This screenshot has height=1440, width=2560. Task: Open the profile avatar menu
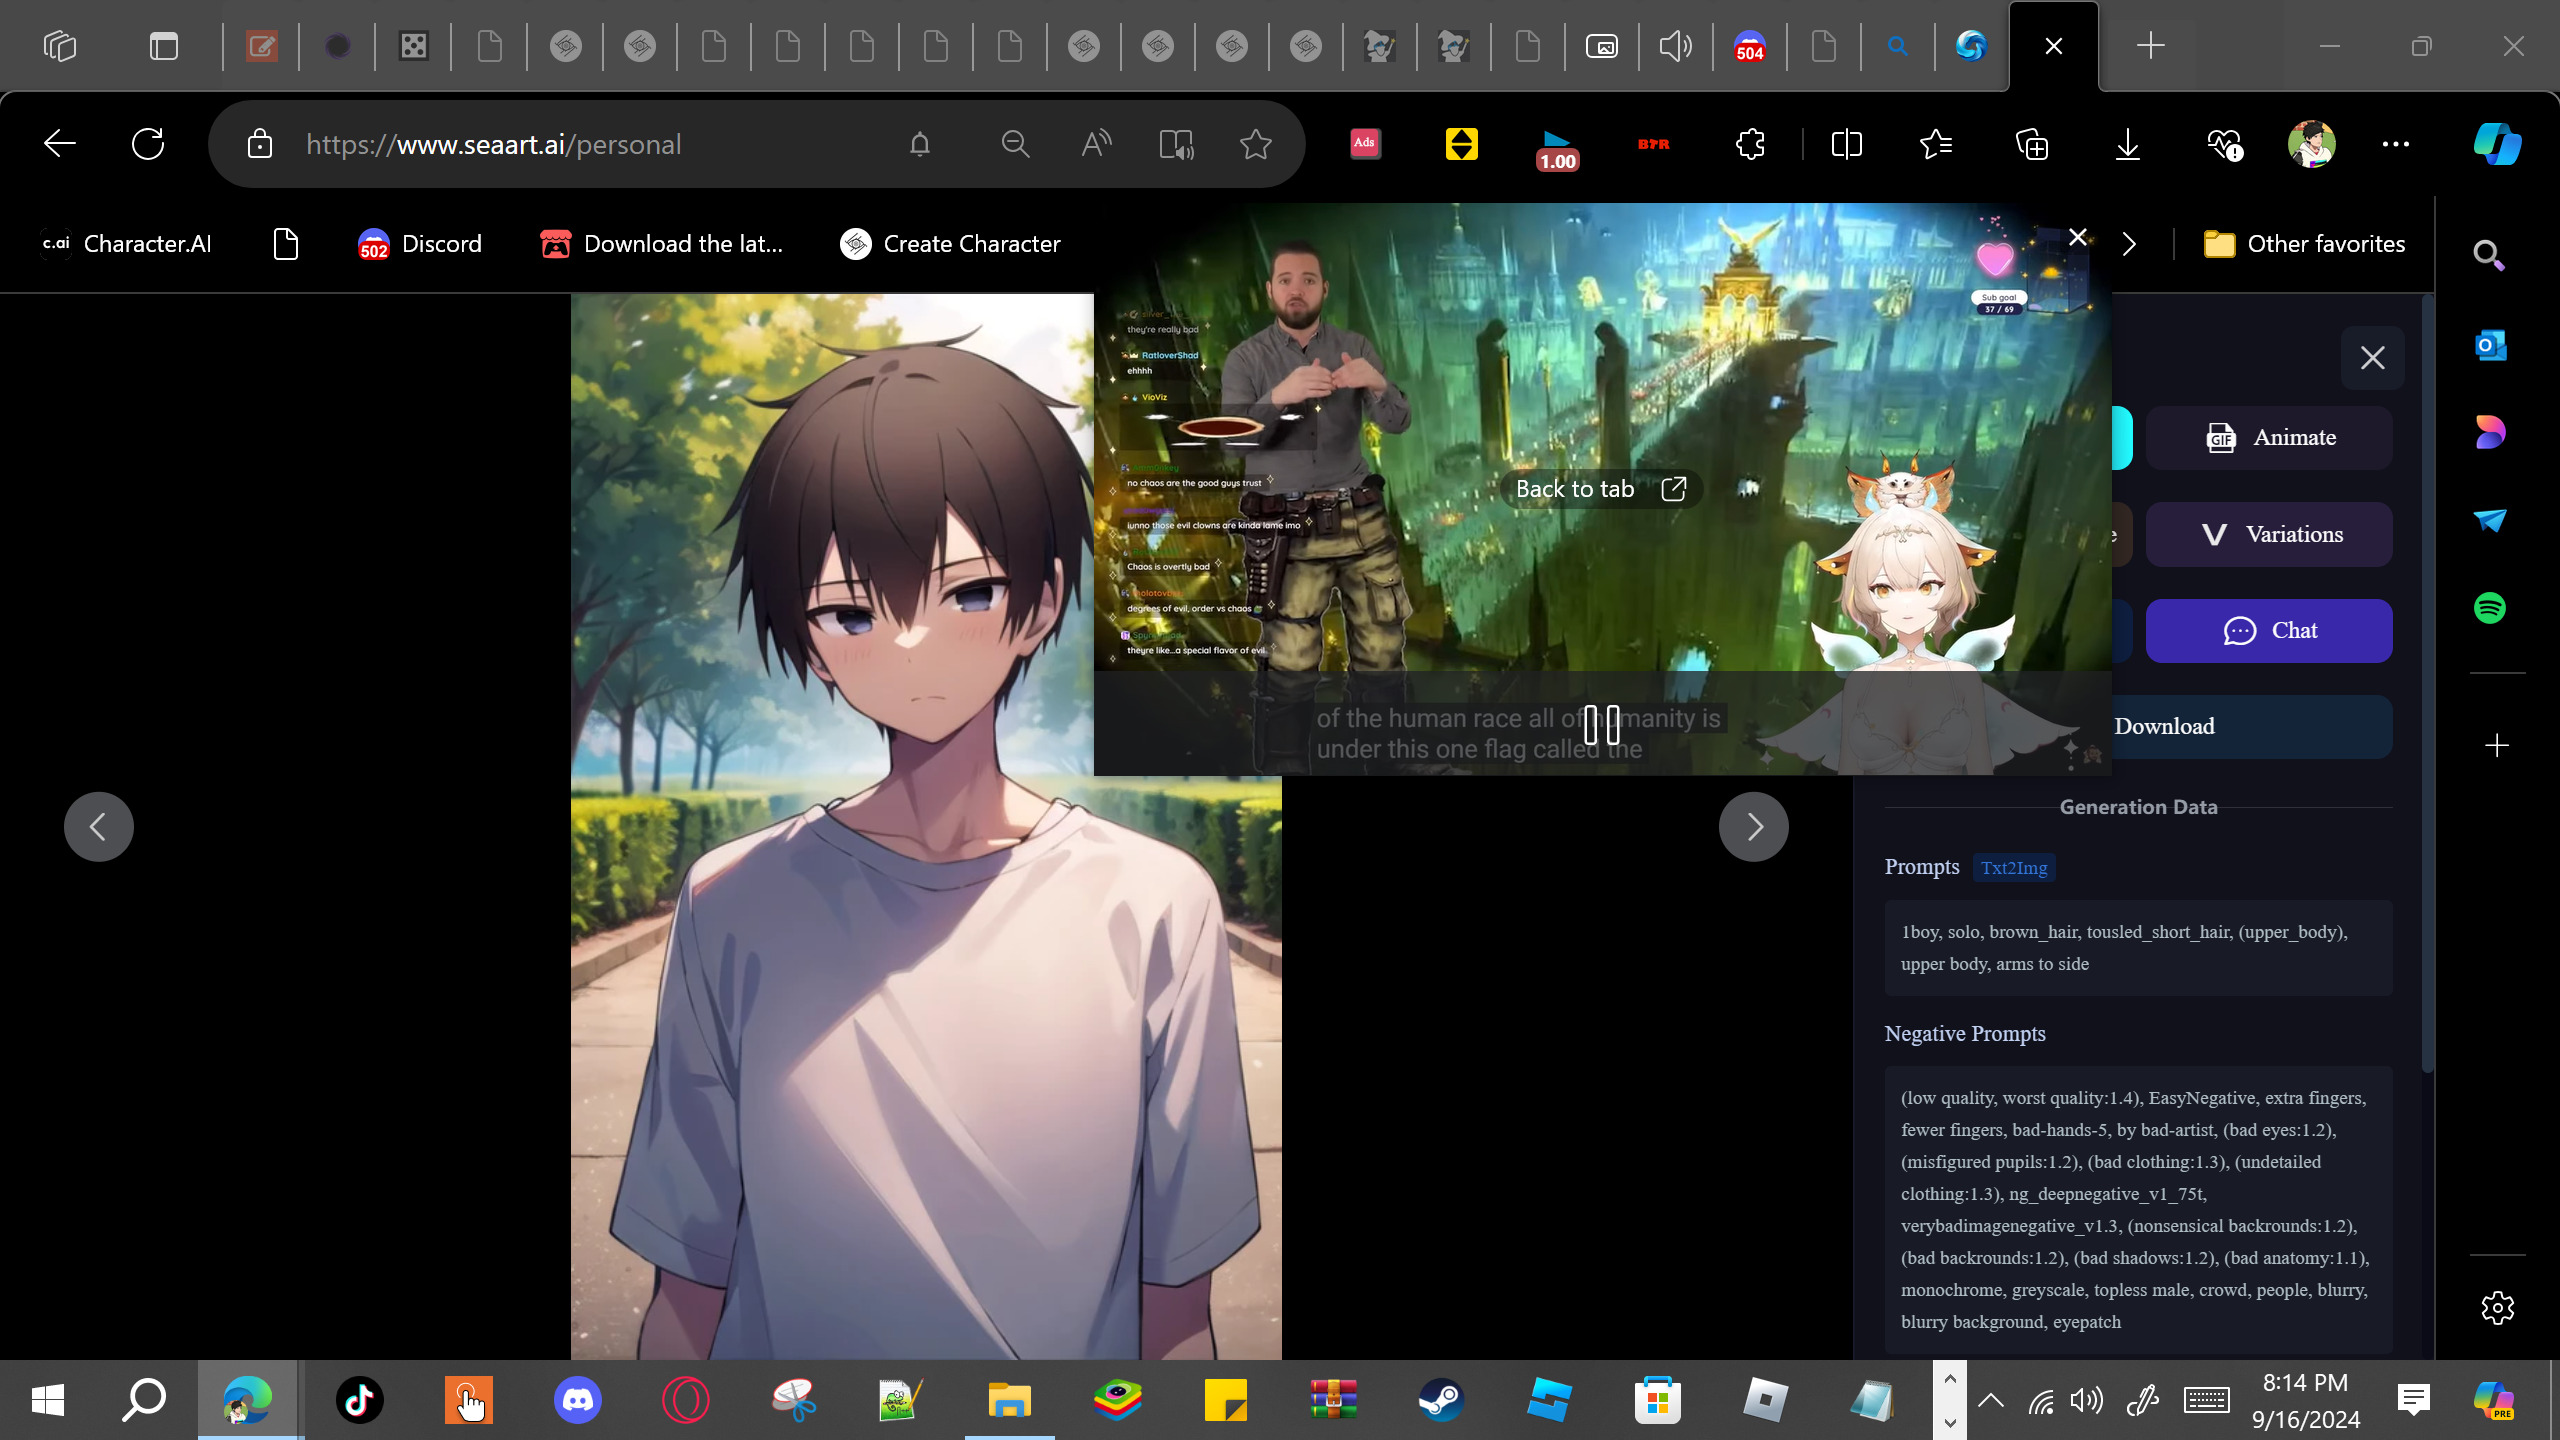click(2312, 144)
